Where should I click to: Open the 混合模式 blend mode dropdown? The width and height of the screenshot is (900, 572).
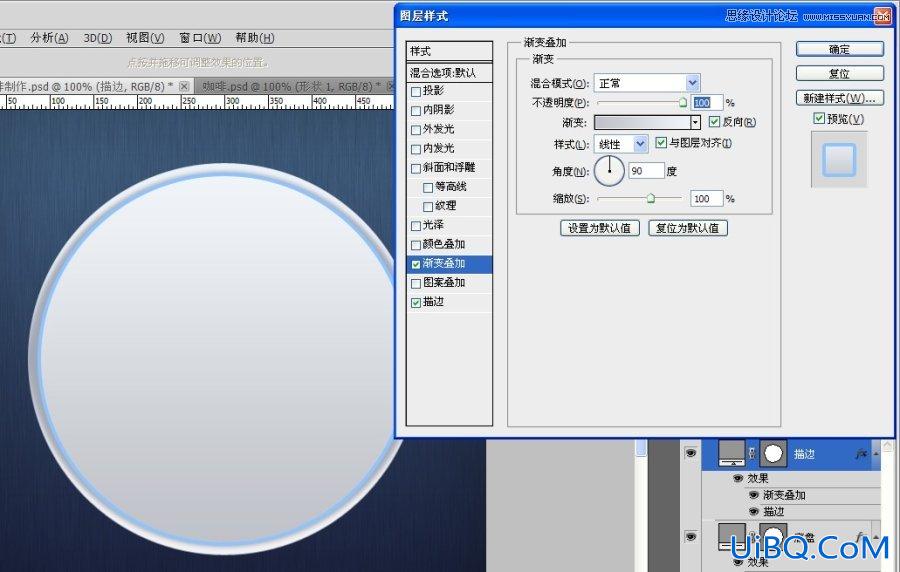(693, 83)
